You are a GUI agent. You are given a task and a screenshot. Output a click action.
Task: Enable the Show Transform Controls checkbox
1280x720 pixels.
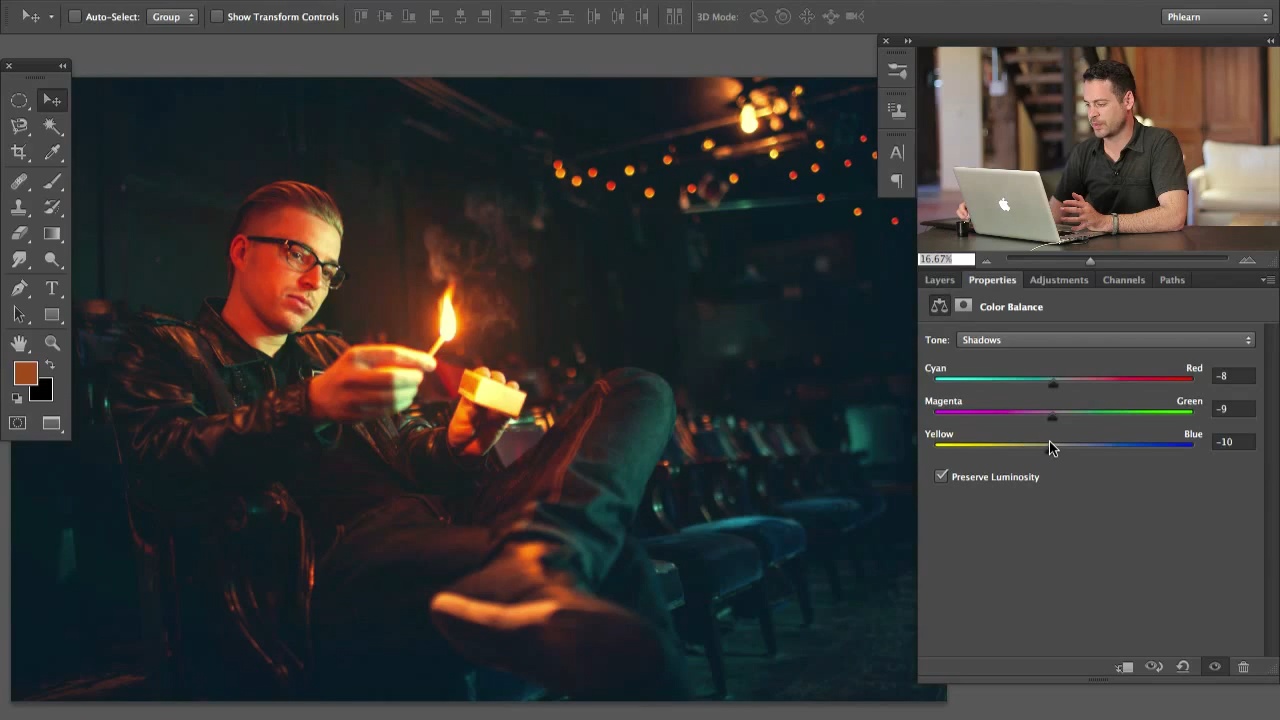pos(216,17)
